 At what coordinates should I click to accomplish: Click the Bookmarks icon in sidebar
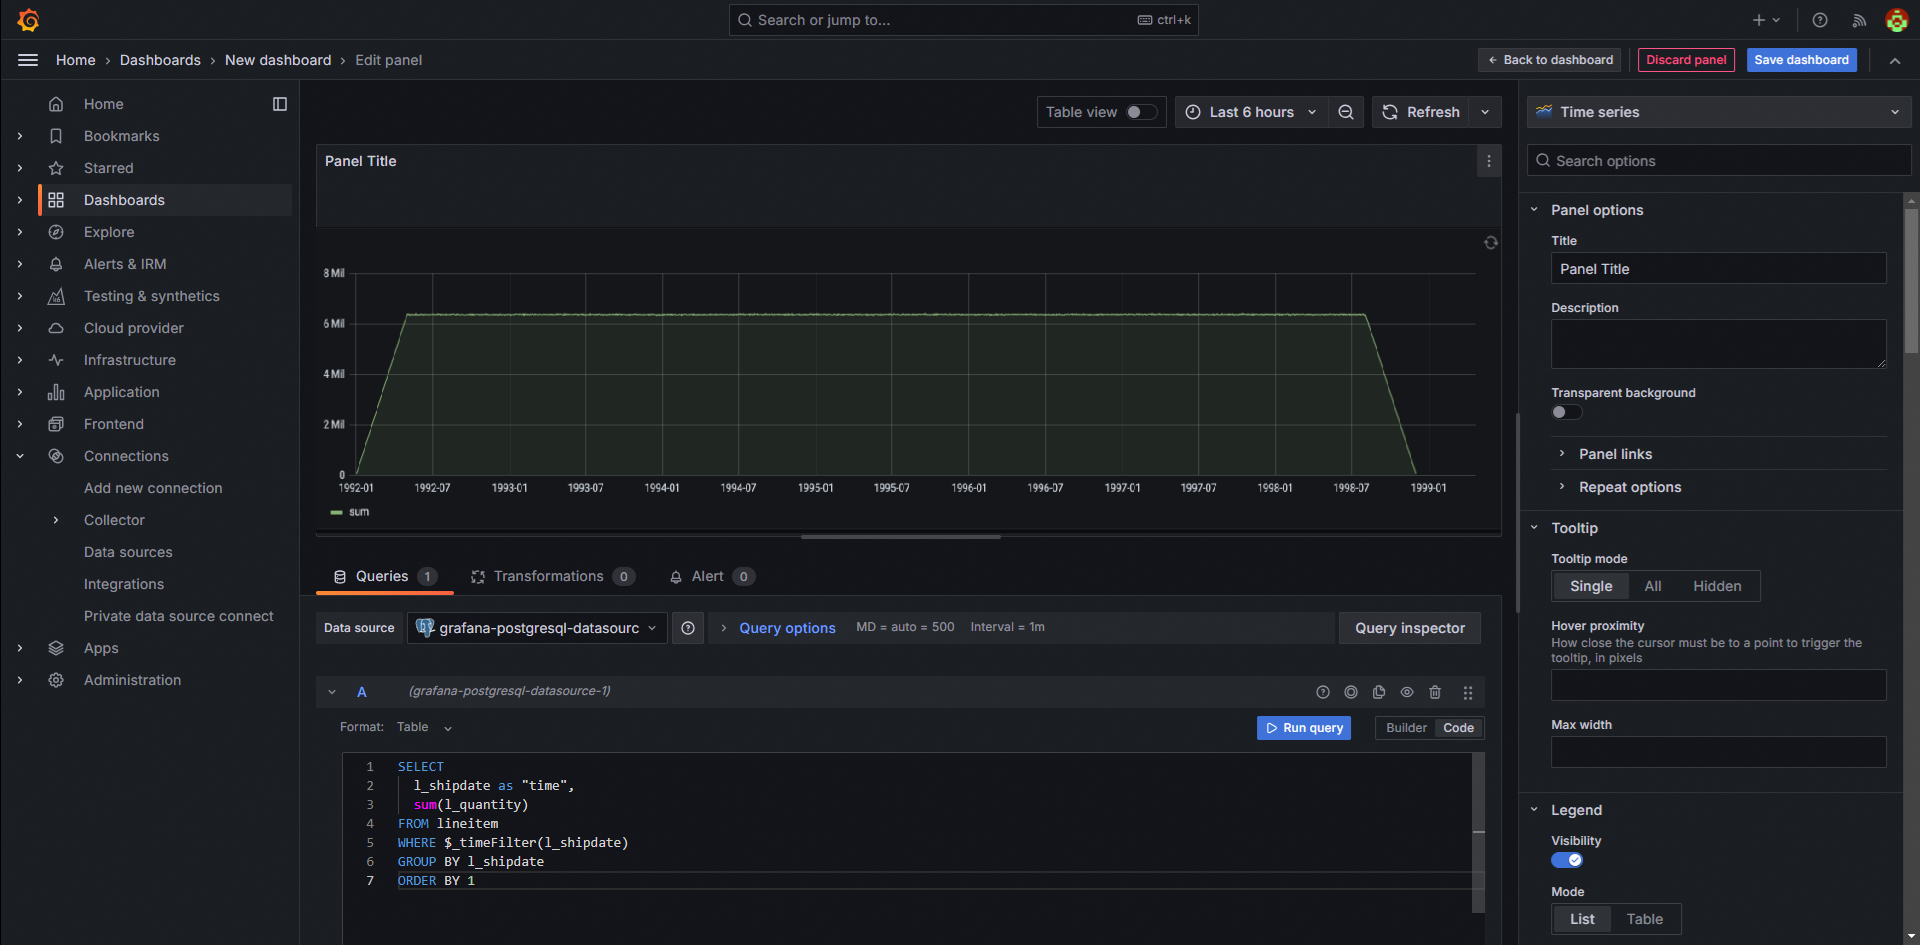coord(56,136)
